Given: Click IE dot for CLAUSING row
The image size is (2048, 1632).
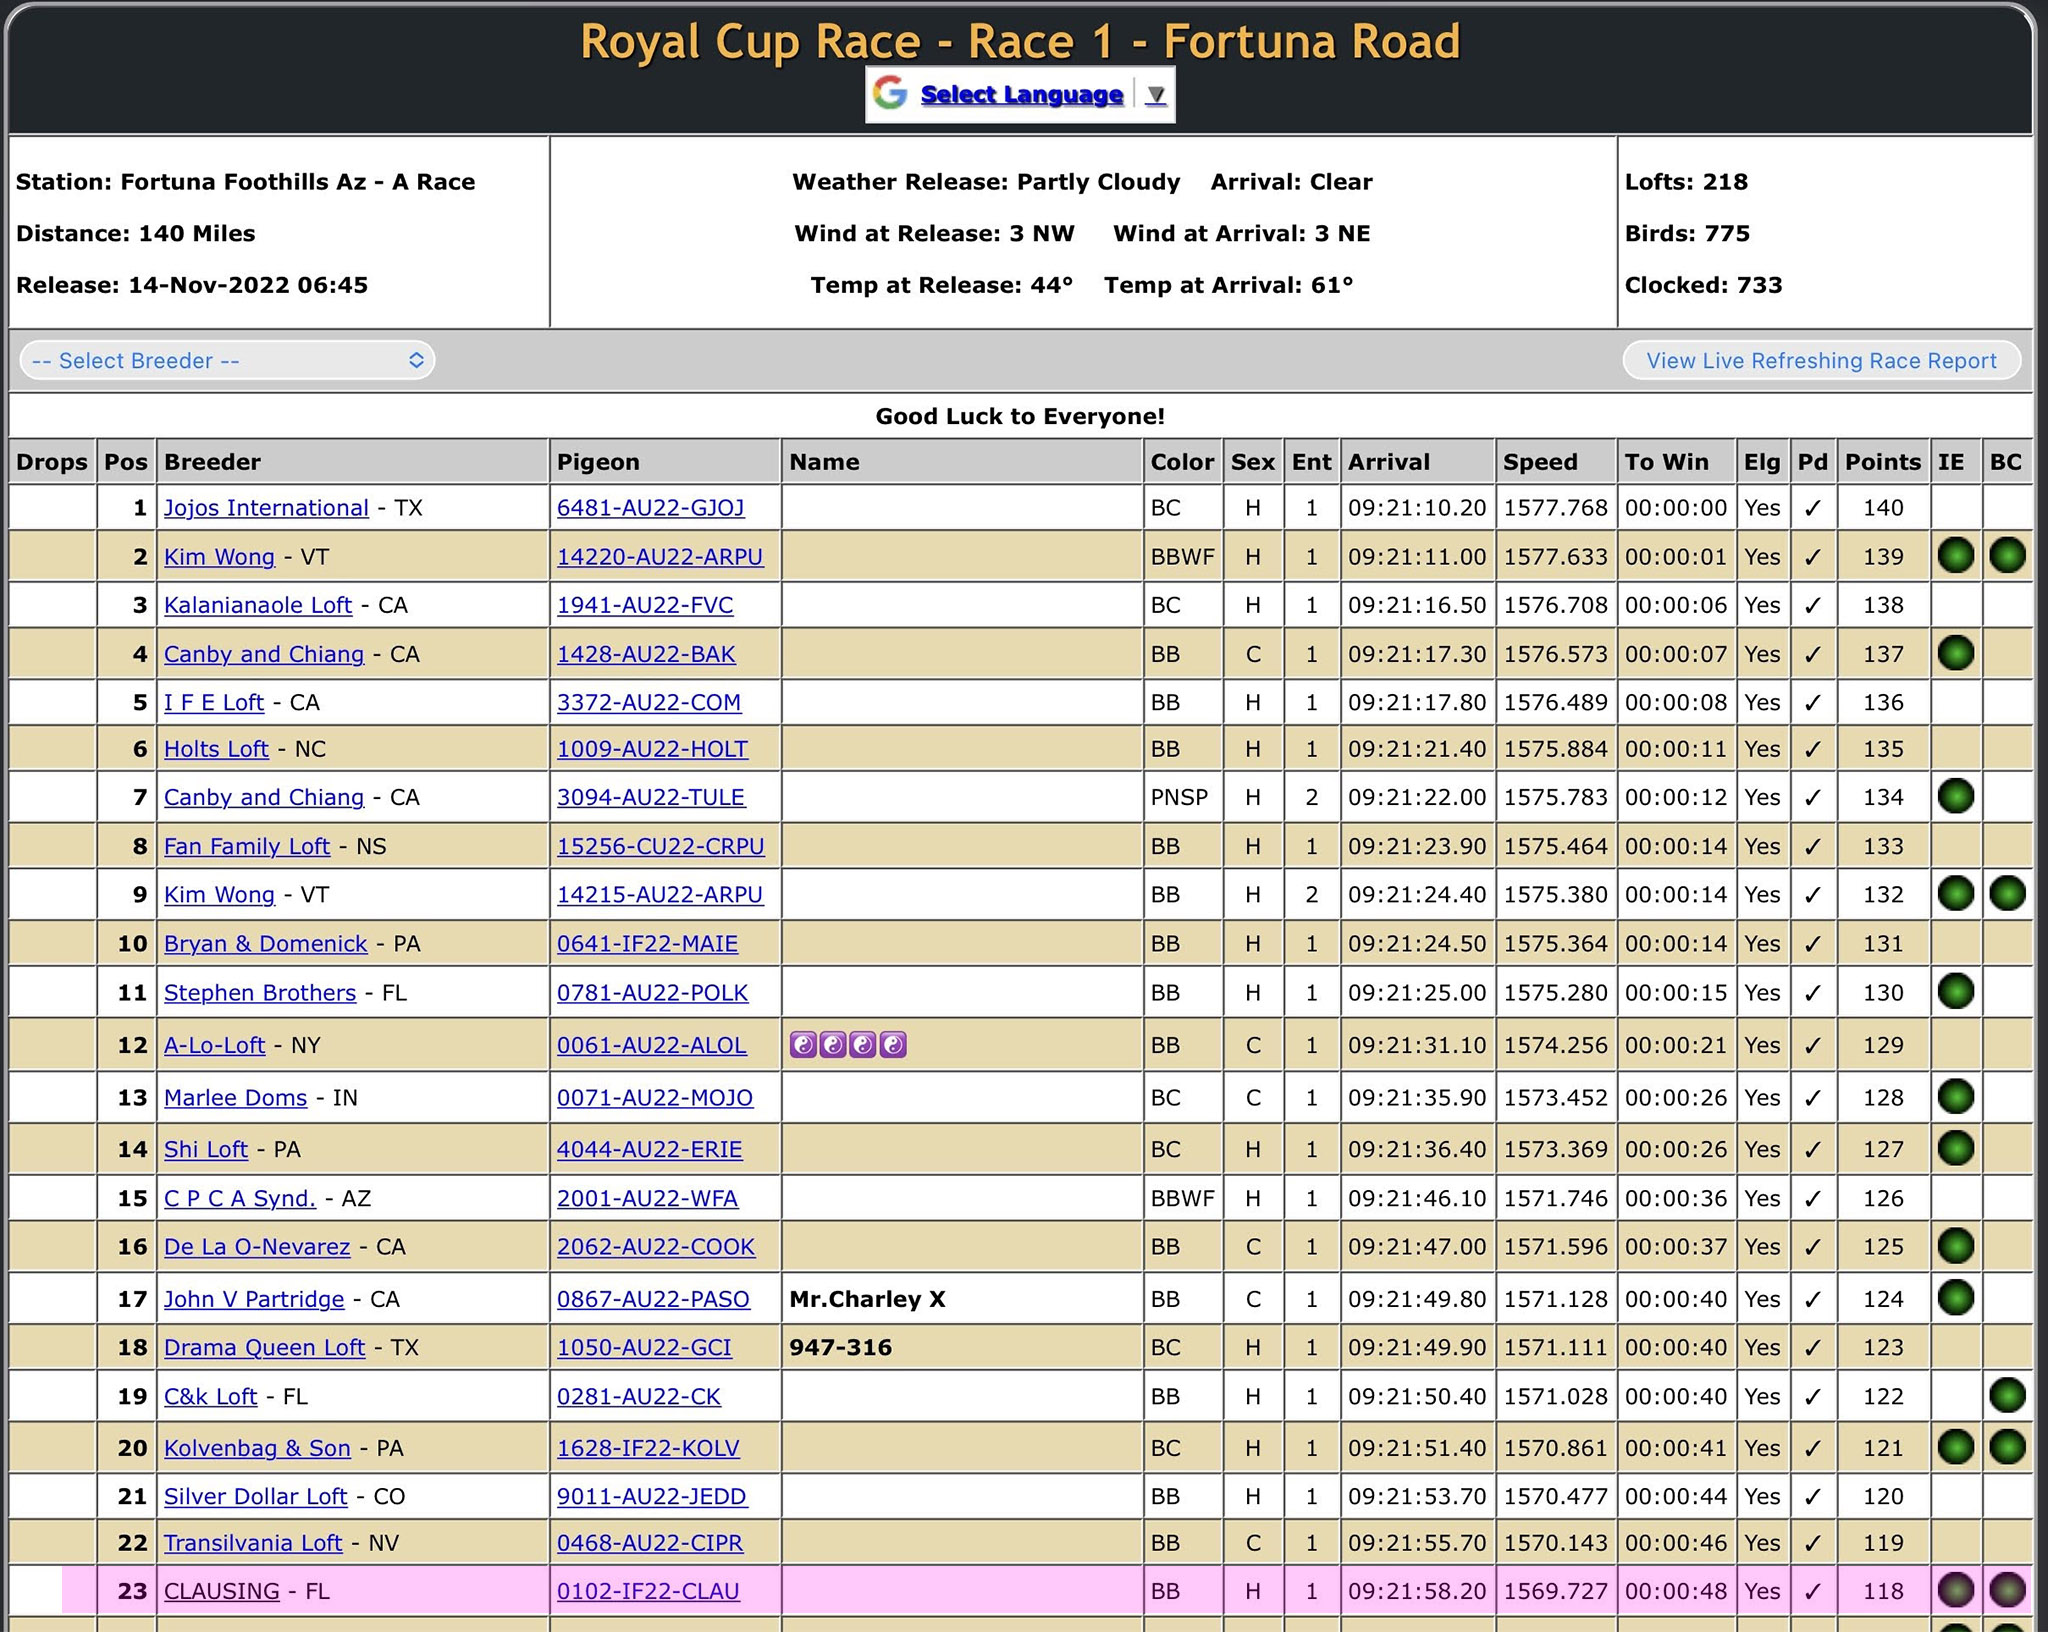Looking at the screenshot, I should pyautogui.click(x=1955, y=1590).
